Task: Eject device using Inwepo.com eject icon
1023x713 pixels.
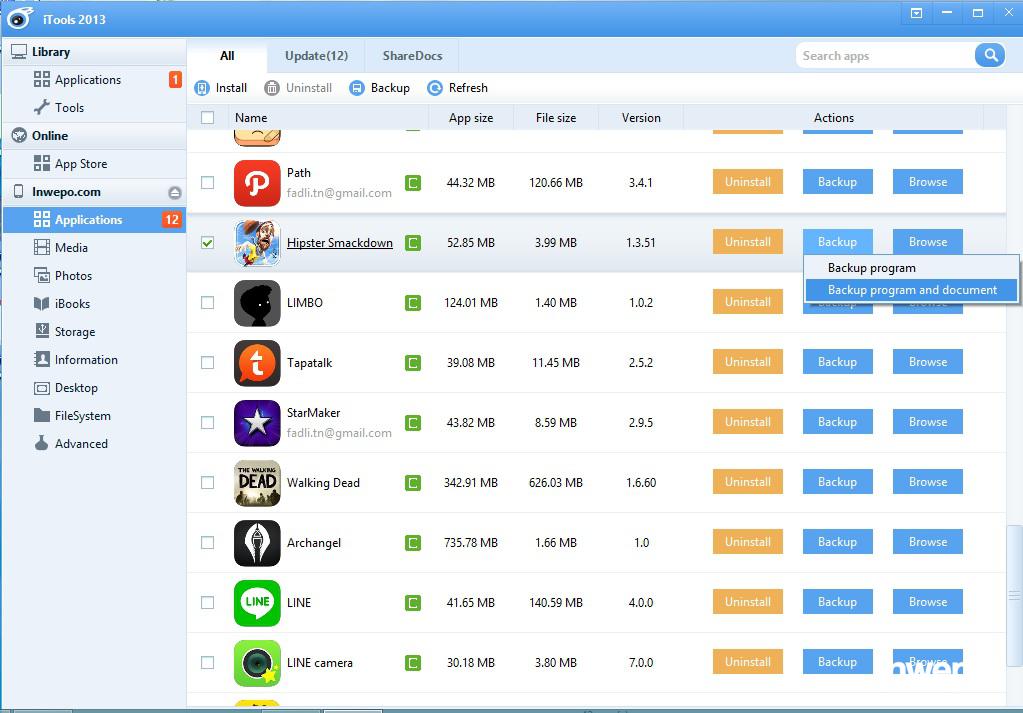Action: (174, 192)
